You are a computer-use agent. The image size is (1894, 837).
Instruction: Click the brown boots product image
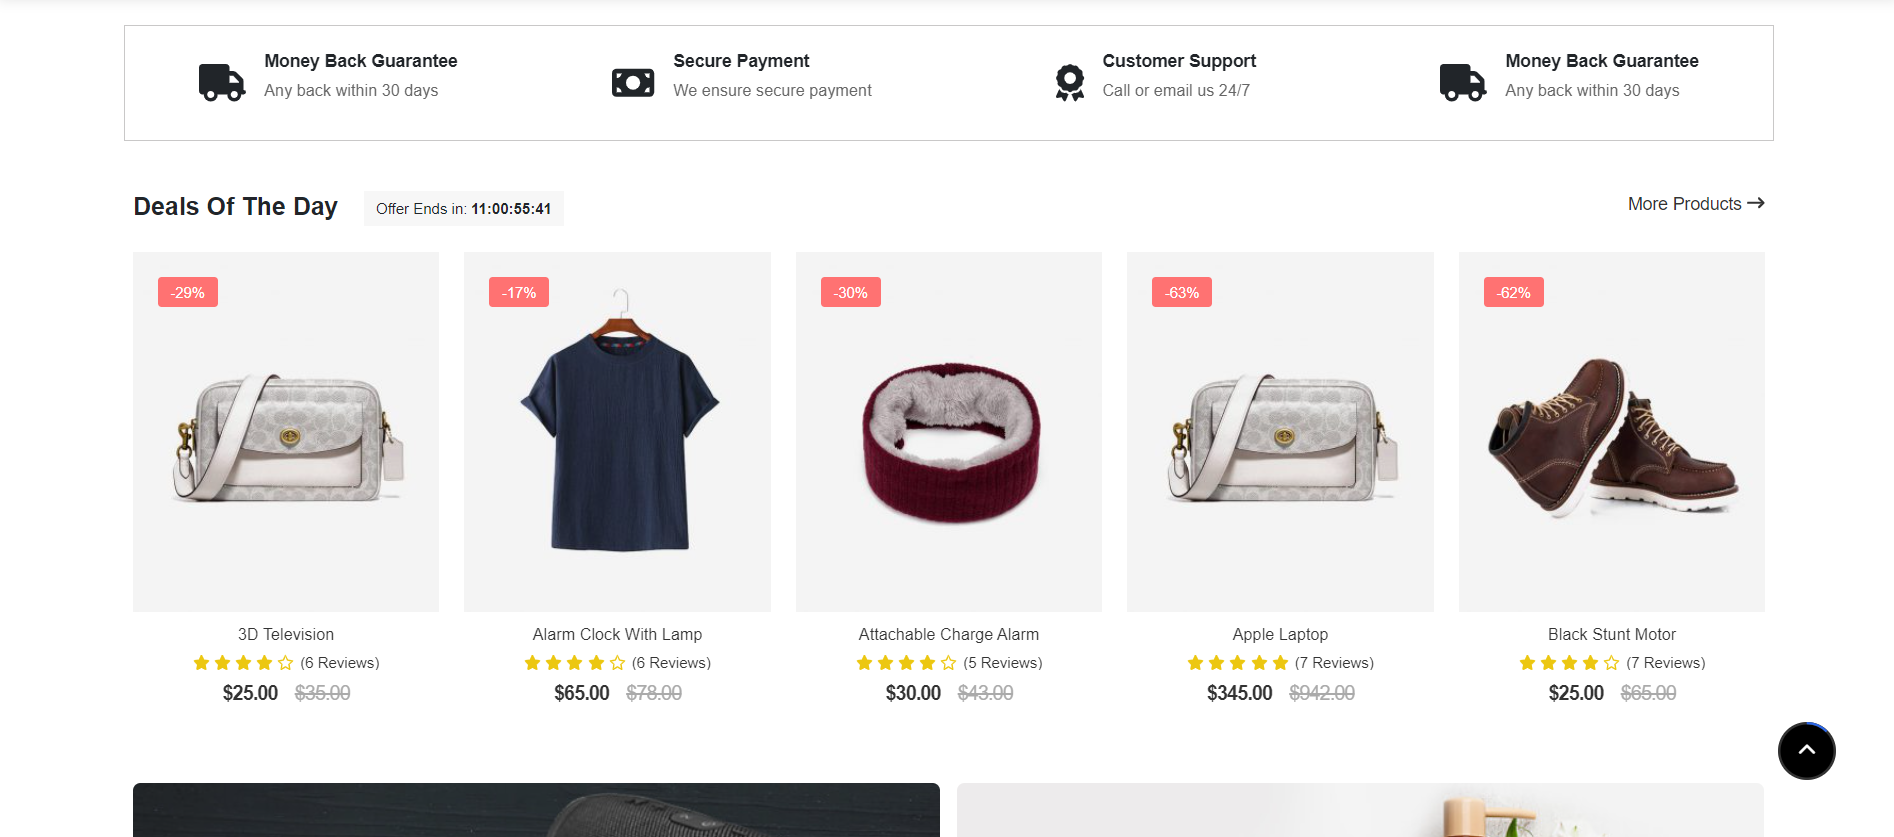[x=1611, y=438]
